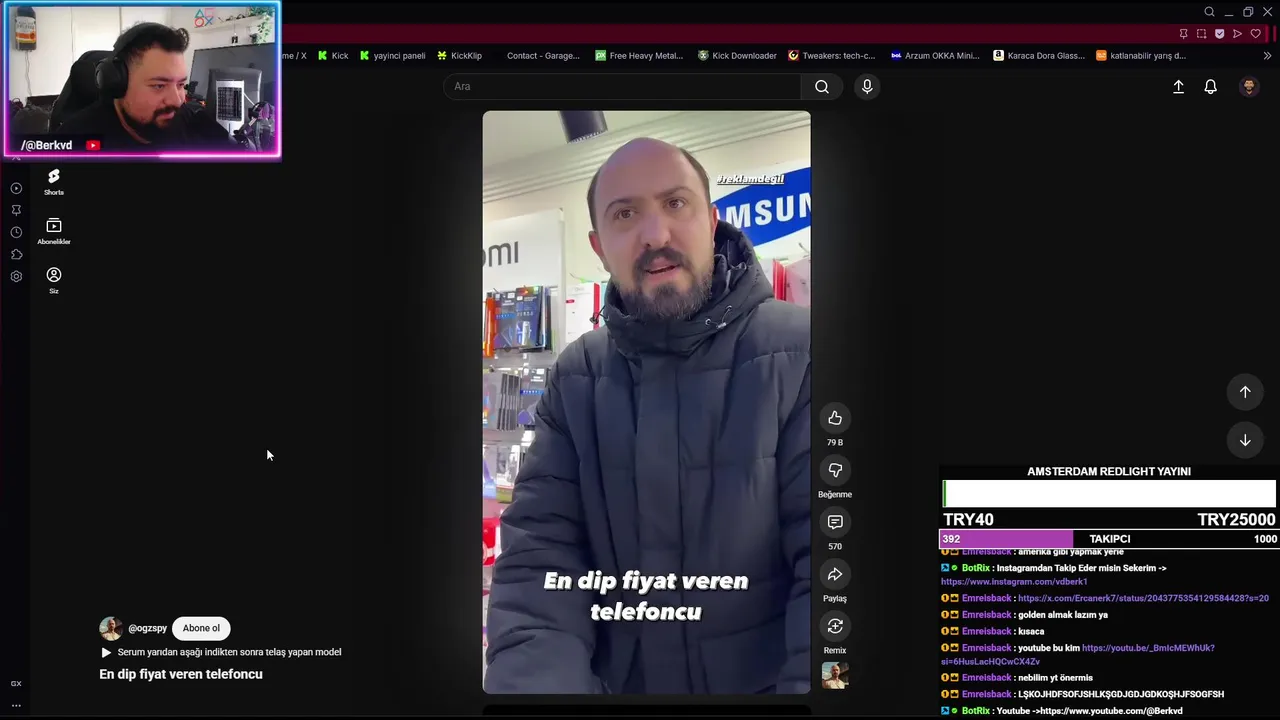
Task: Open the upload/create button
Action: 1178,87
